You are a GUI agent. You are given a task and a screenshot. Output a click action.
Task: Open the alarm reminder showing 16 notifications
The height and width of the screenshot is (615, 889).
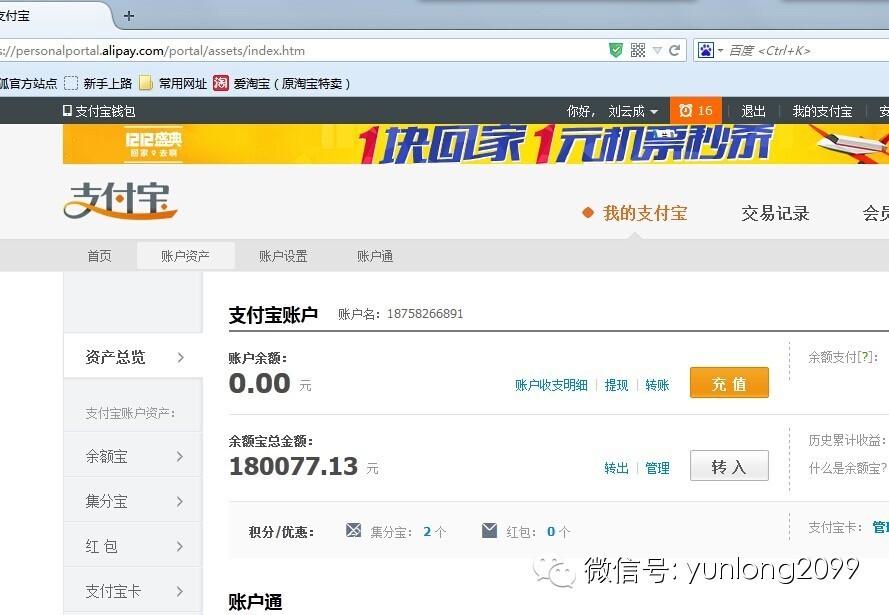click(696, 110)
